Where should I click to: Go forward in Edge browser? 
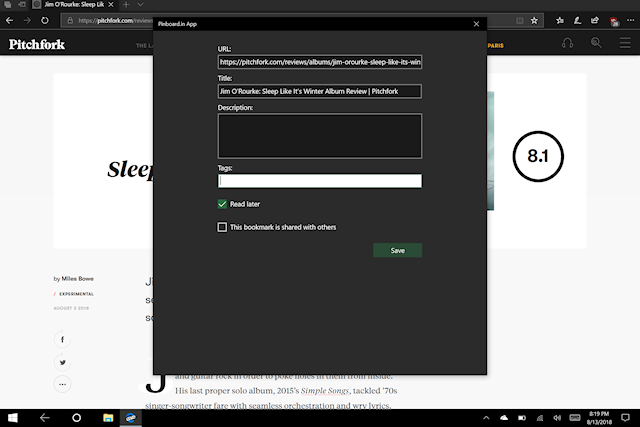pyautogui.click(x=27, y=20)
